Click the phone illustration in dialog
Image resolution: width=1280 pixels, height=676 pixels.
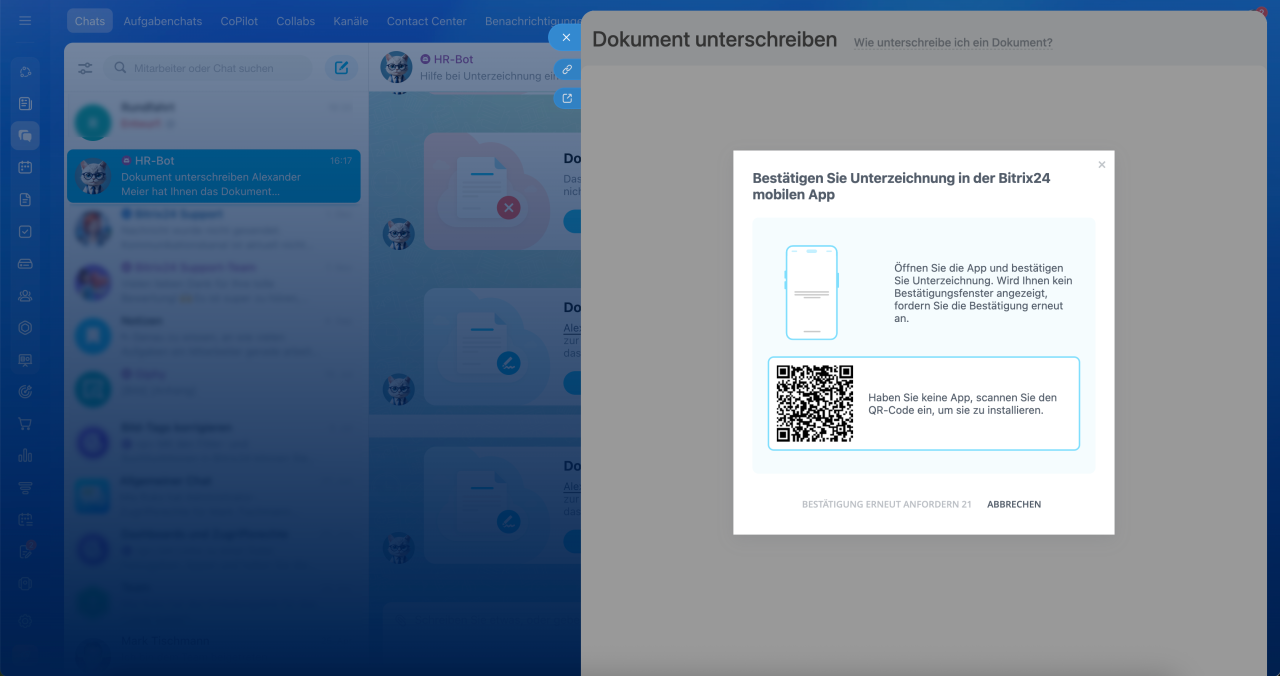(x=811, y=293)
